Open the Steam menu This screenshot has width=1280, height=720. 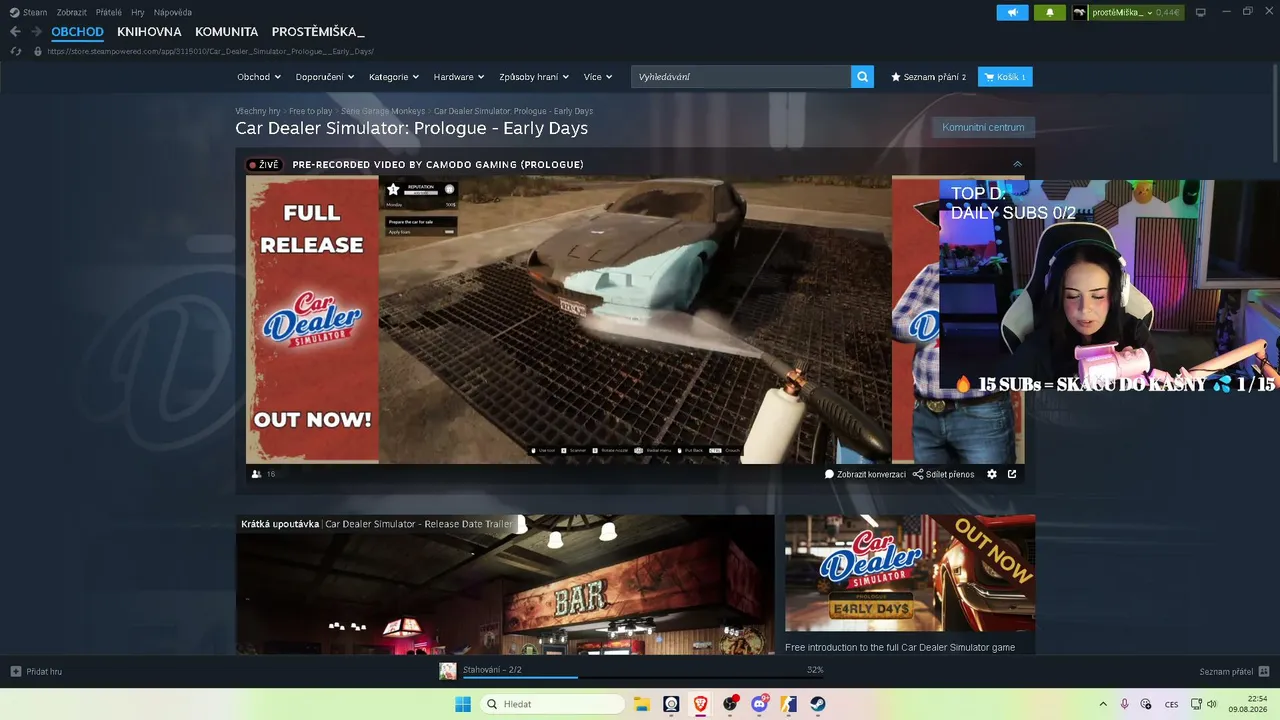pos(35,12)
